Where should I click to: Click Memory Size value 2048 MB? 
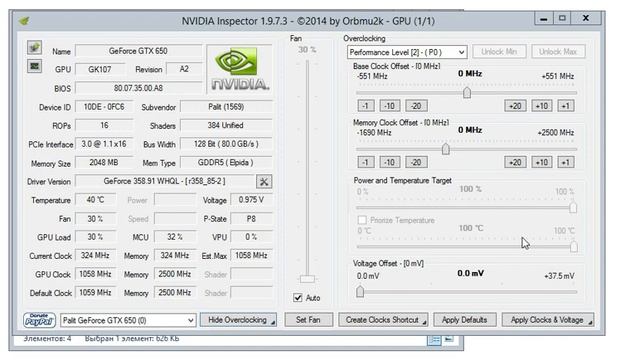pos(104,162)
